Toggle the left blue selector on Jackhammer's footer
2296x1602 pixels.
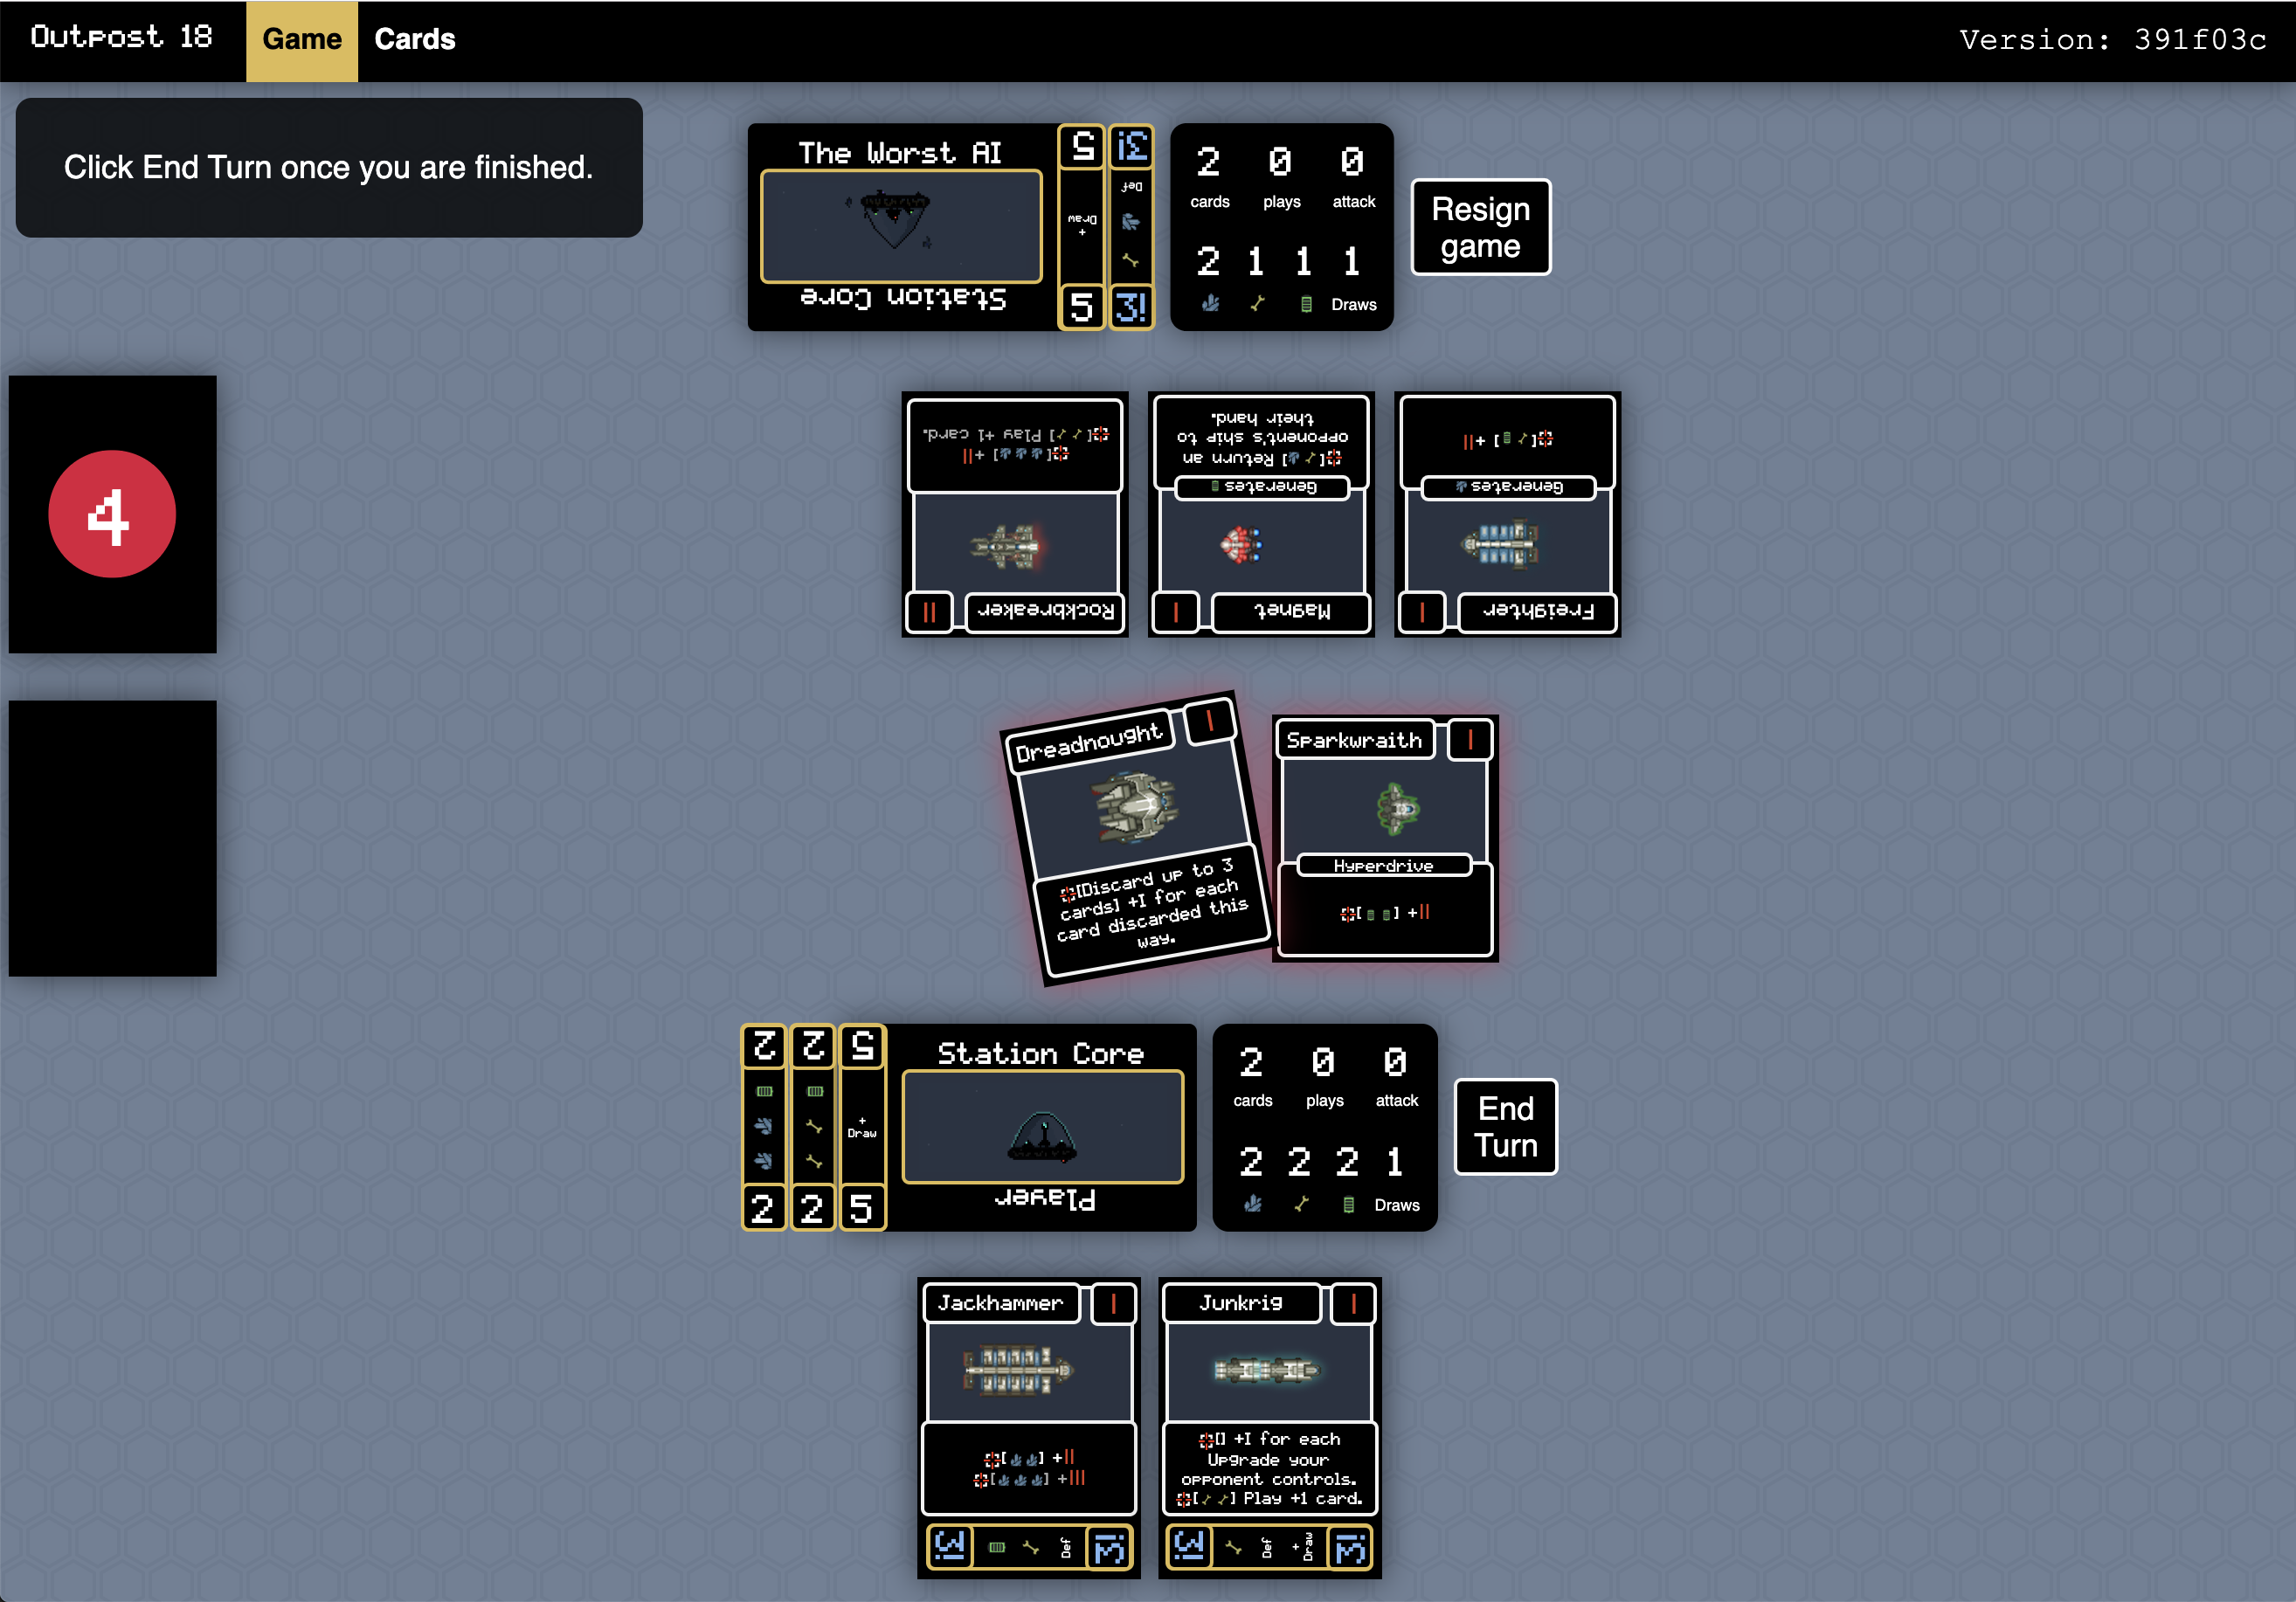point(951,1547)
